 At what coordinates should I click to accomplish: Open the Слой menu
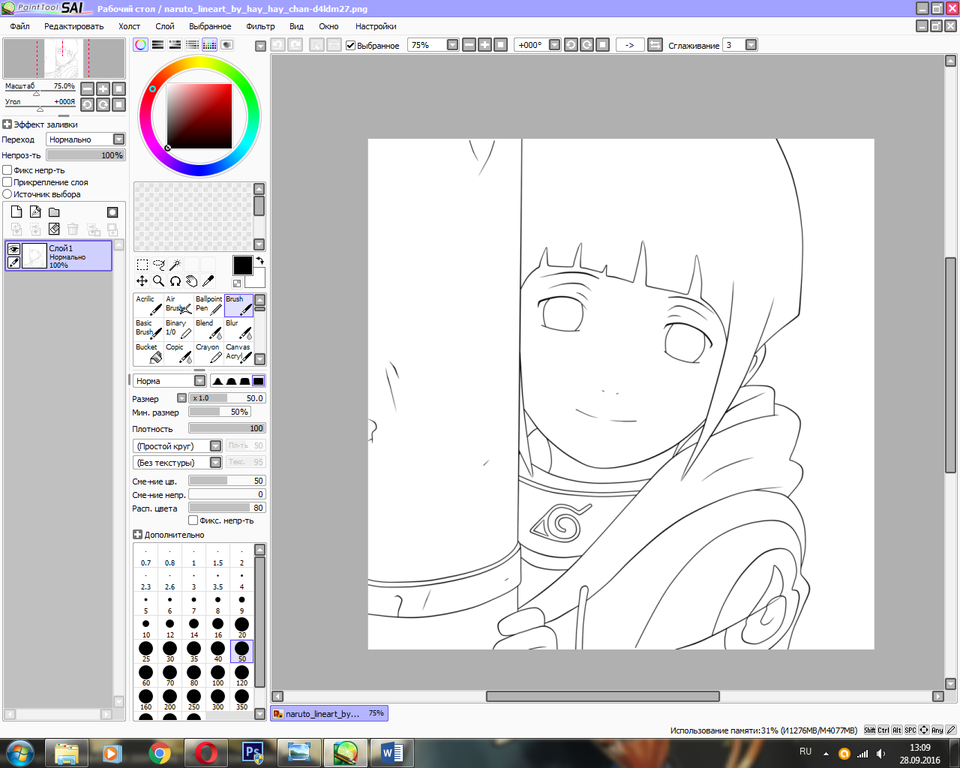pos(165,26)
